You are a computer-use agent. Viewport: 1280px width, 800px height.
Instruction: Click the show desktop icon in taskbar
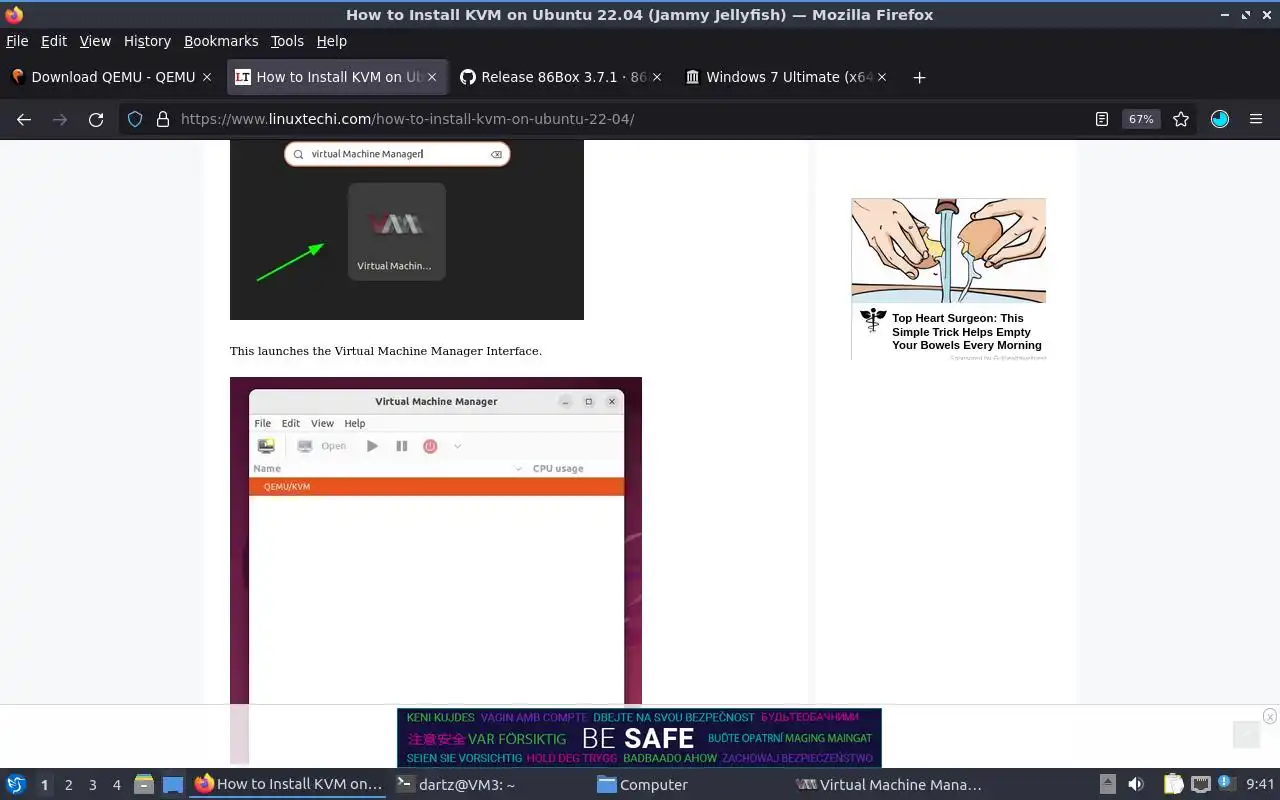(x=173, y=785)
